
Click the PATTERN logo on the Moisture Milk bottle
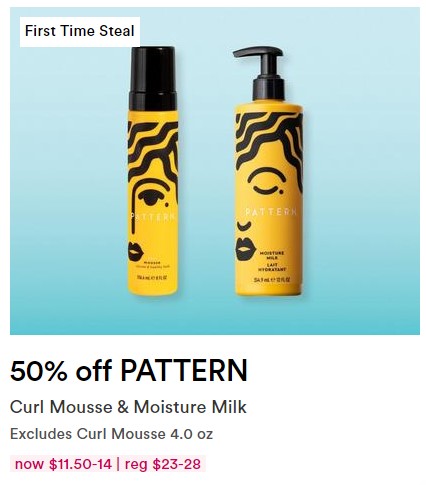point(271,212)
